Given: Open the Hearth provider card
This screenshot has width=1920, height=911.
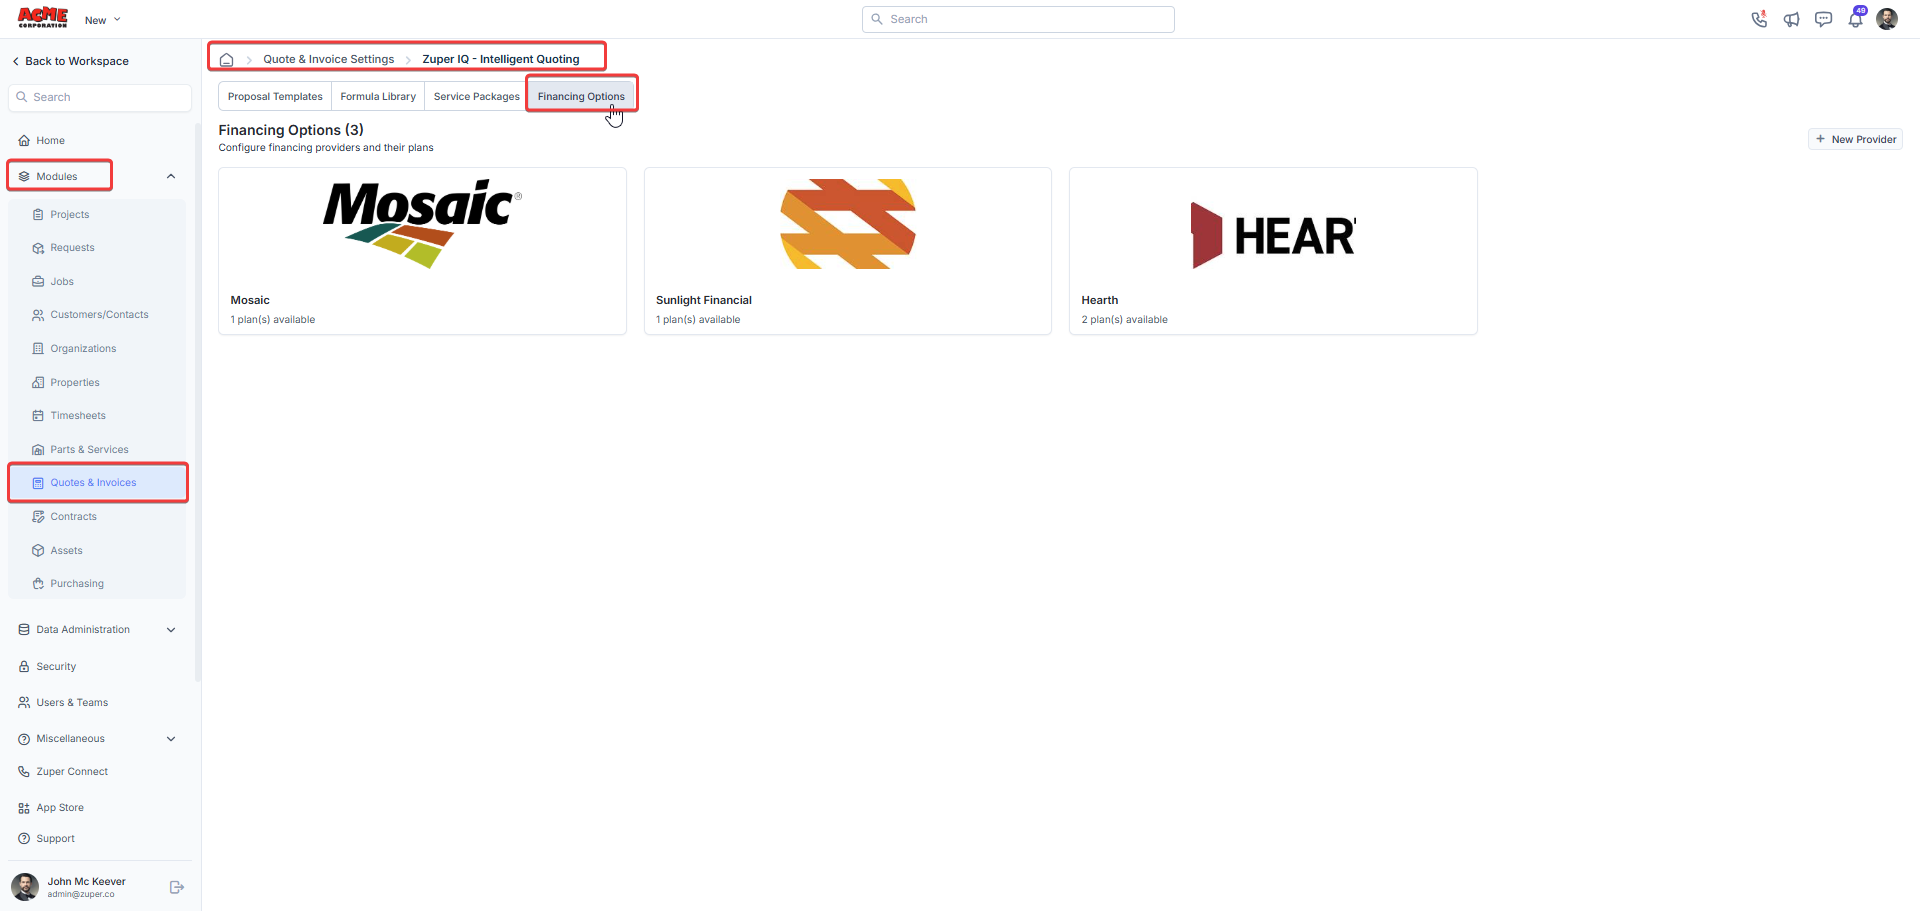Looking at the screenshot, I should 1273,251.
